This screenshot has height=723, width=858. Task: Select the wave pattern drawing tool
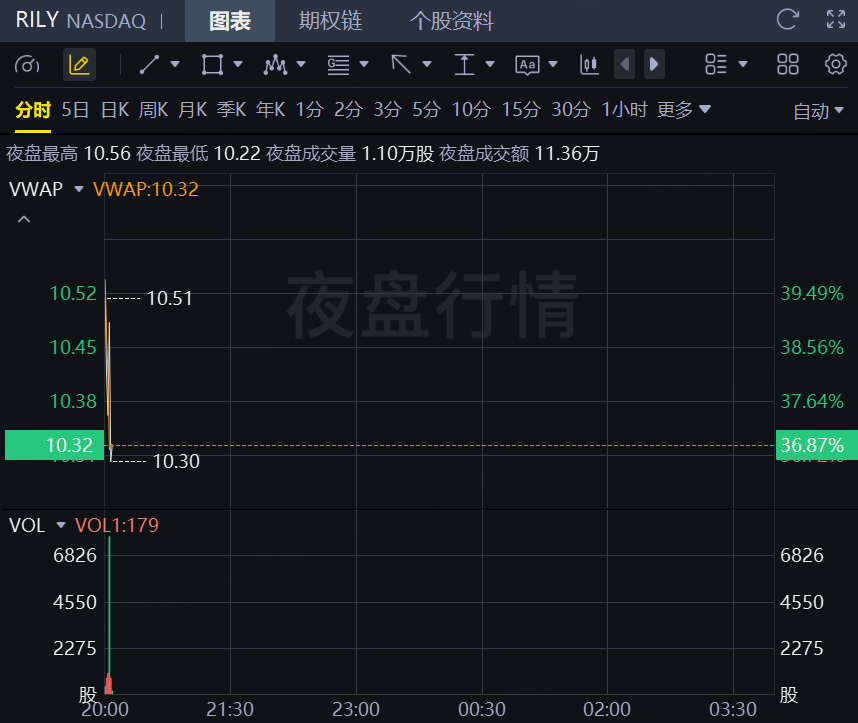tap(275, 65)
